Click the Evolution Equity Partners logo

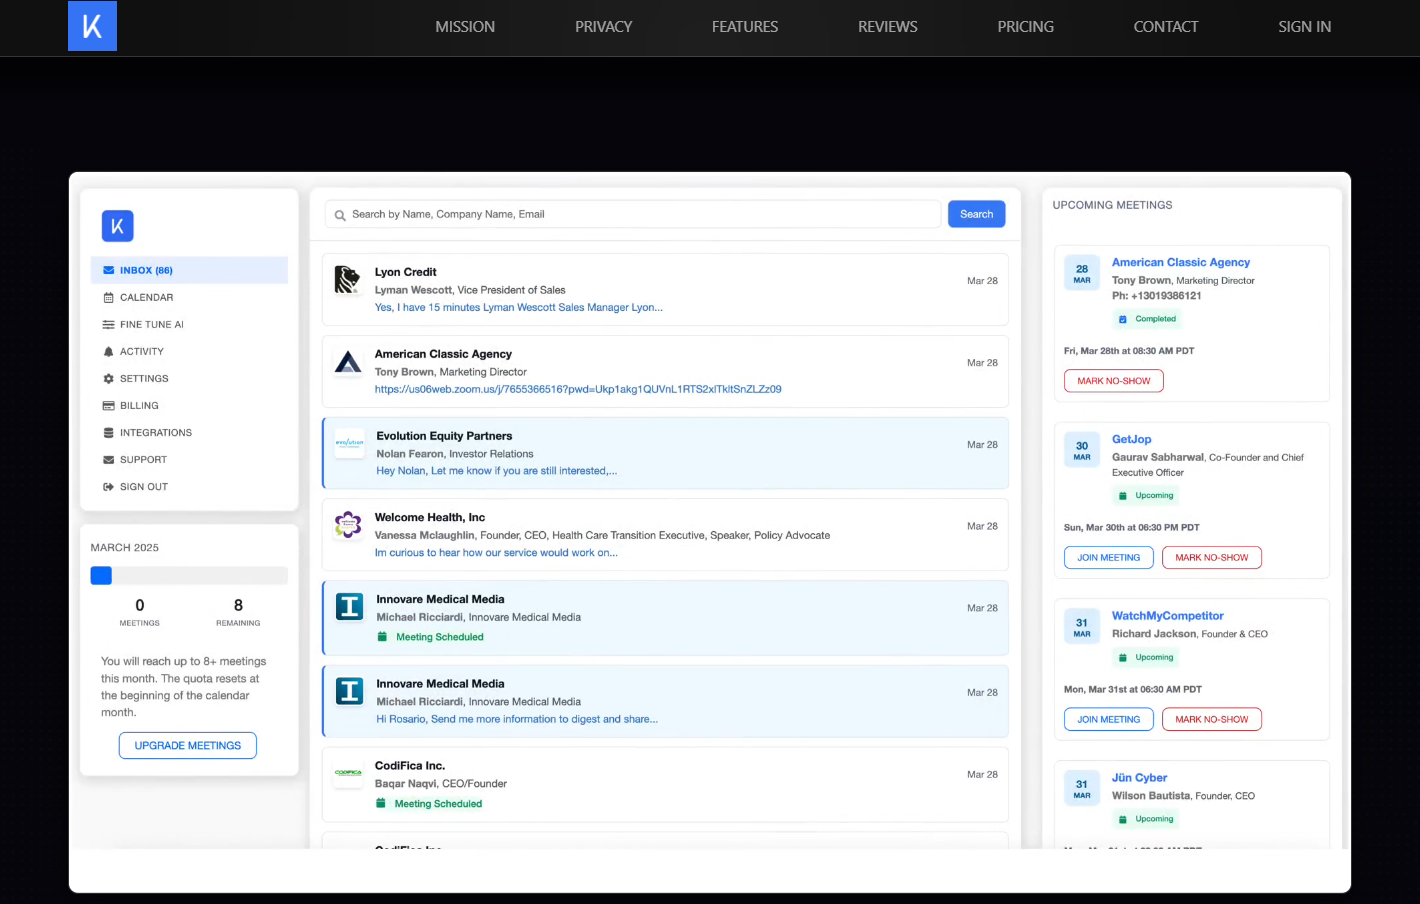coord(349,443)
